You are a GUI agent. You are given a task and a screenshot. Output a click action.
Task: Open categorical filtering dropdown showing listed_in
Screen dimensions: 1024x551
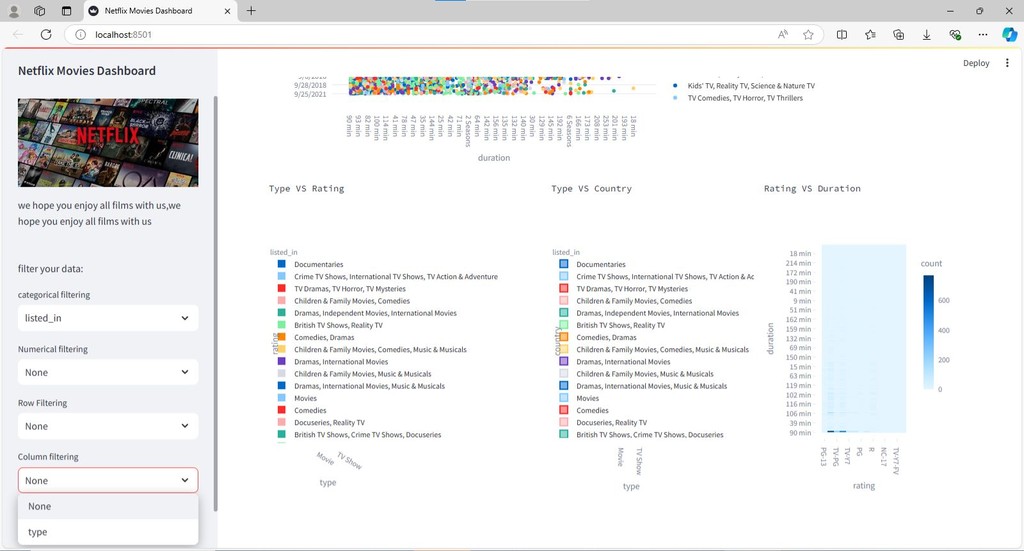pos(108,318)
